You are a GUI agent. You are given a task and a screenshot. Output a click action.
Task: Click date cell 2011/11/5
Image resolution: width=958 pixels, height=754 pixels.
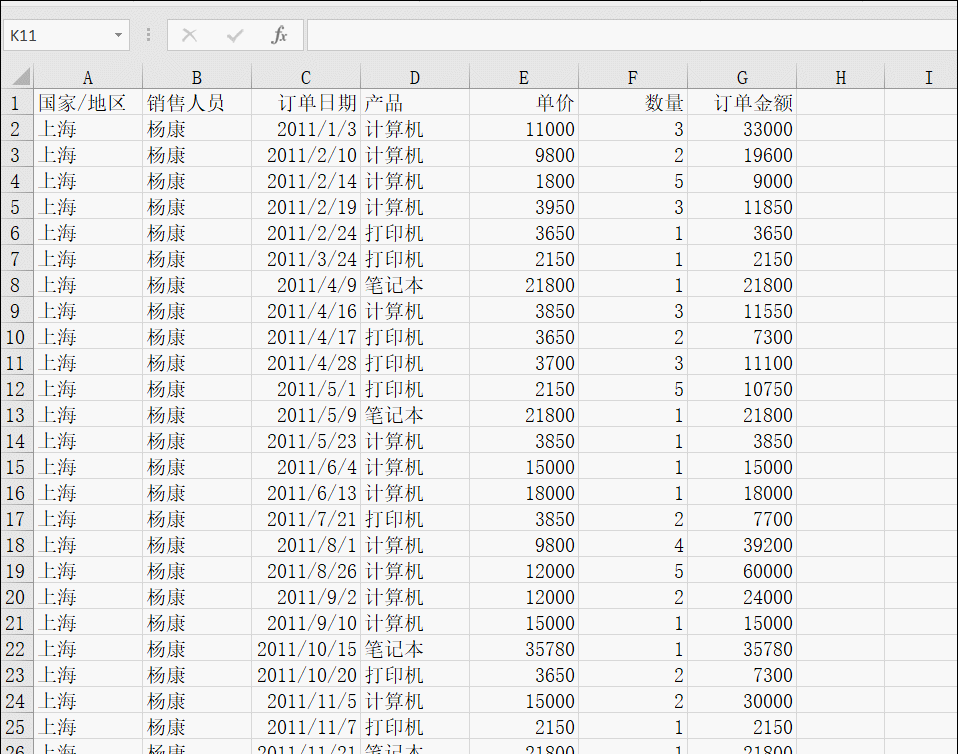click(x=306, y=701)
